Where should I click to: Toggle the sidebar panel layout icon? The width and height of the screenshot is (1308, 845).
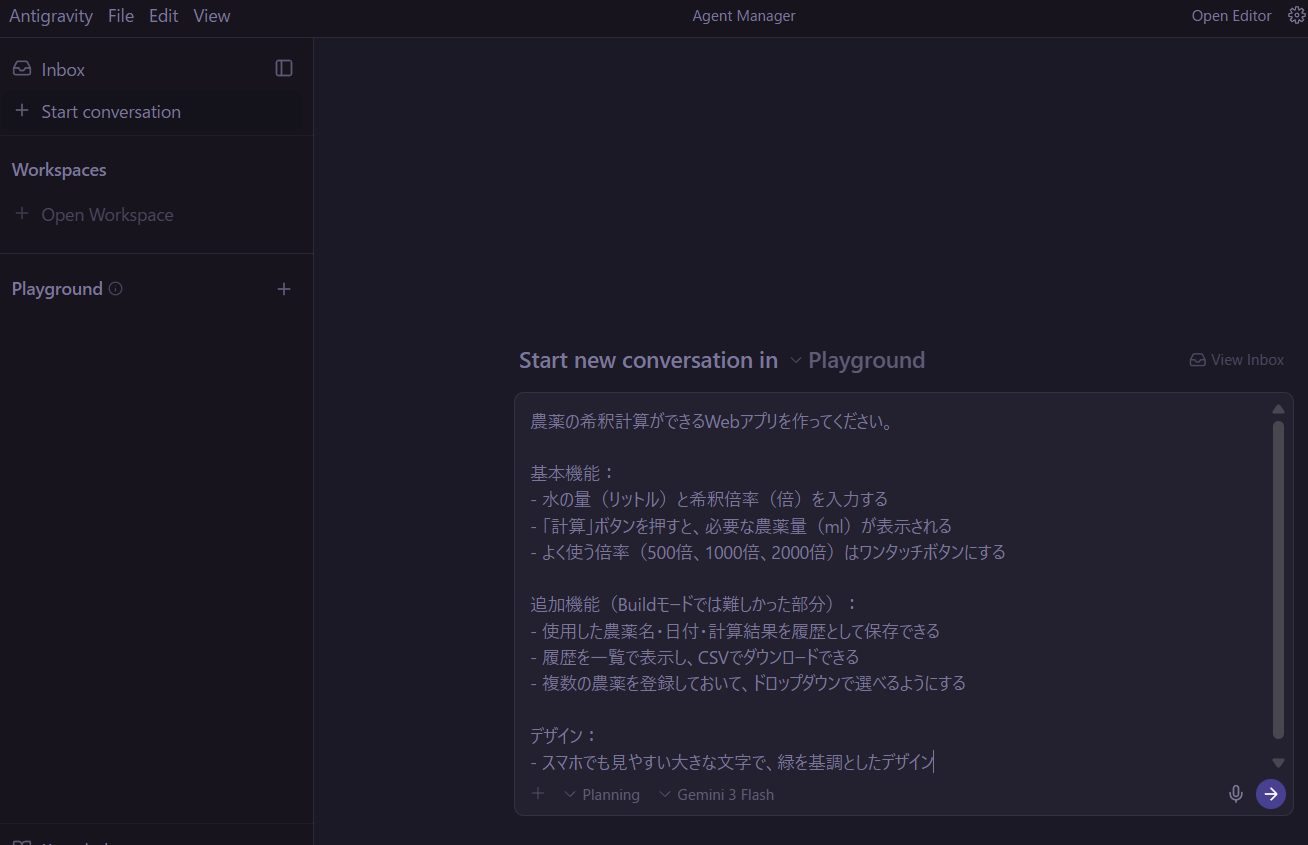click(283, 67)
